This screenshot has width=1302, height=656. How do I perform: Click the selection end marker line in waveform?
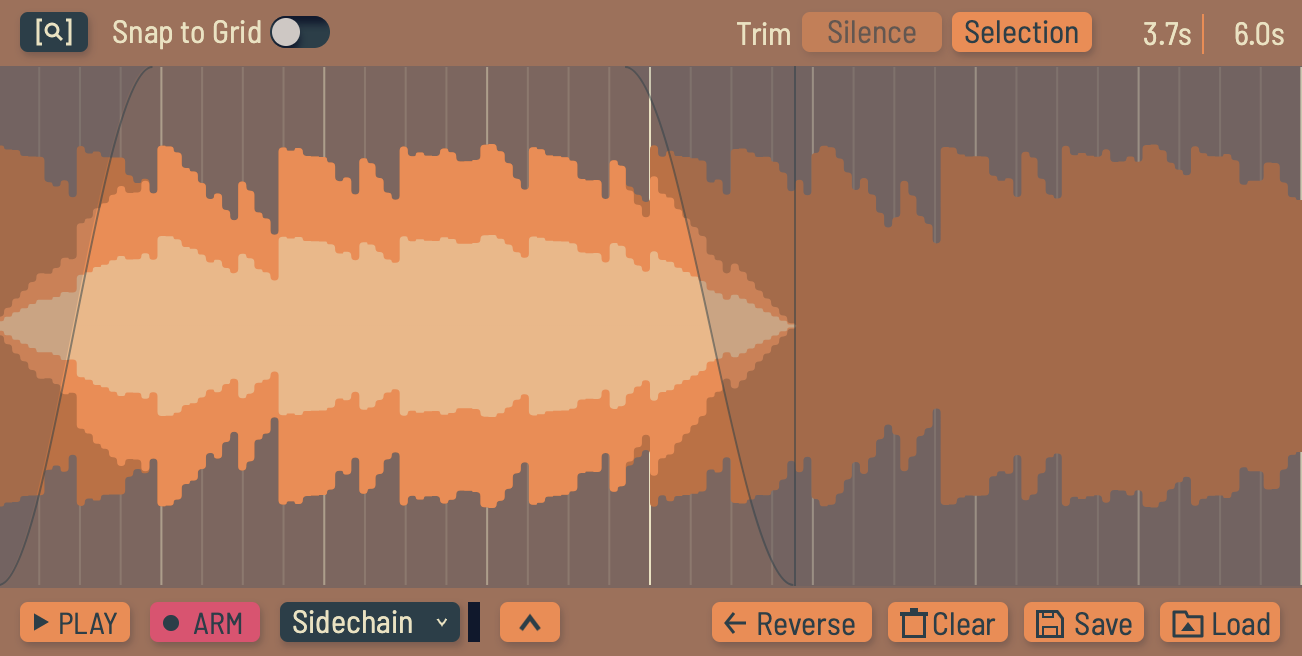pyautogui.click(x=795, y=326)
